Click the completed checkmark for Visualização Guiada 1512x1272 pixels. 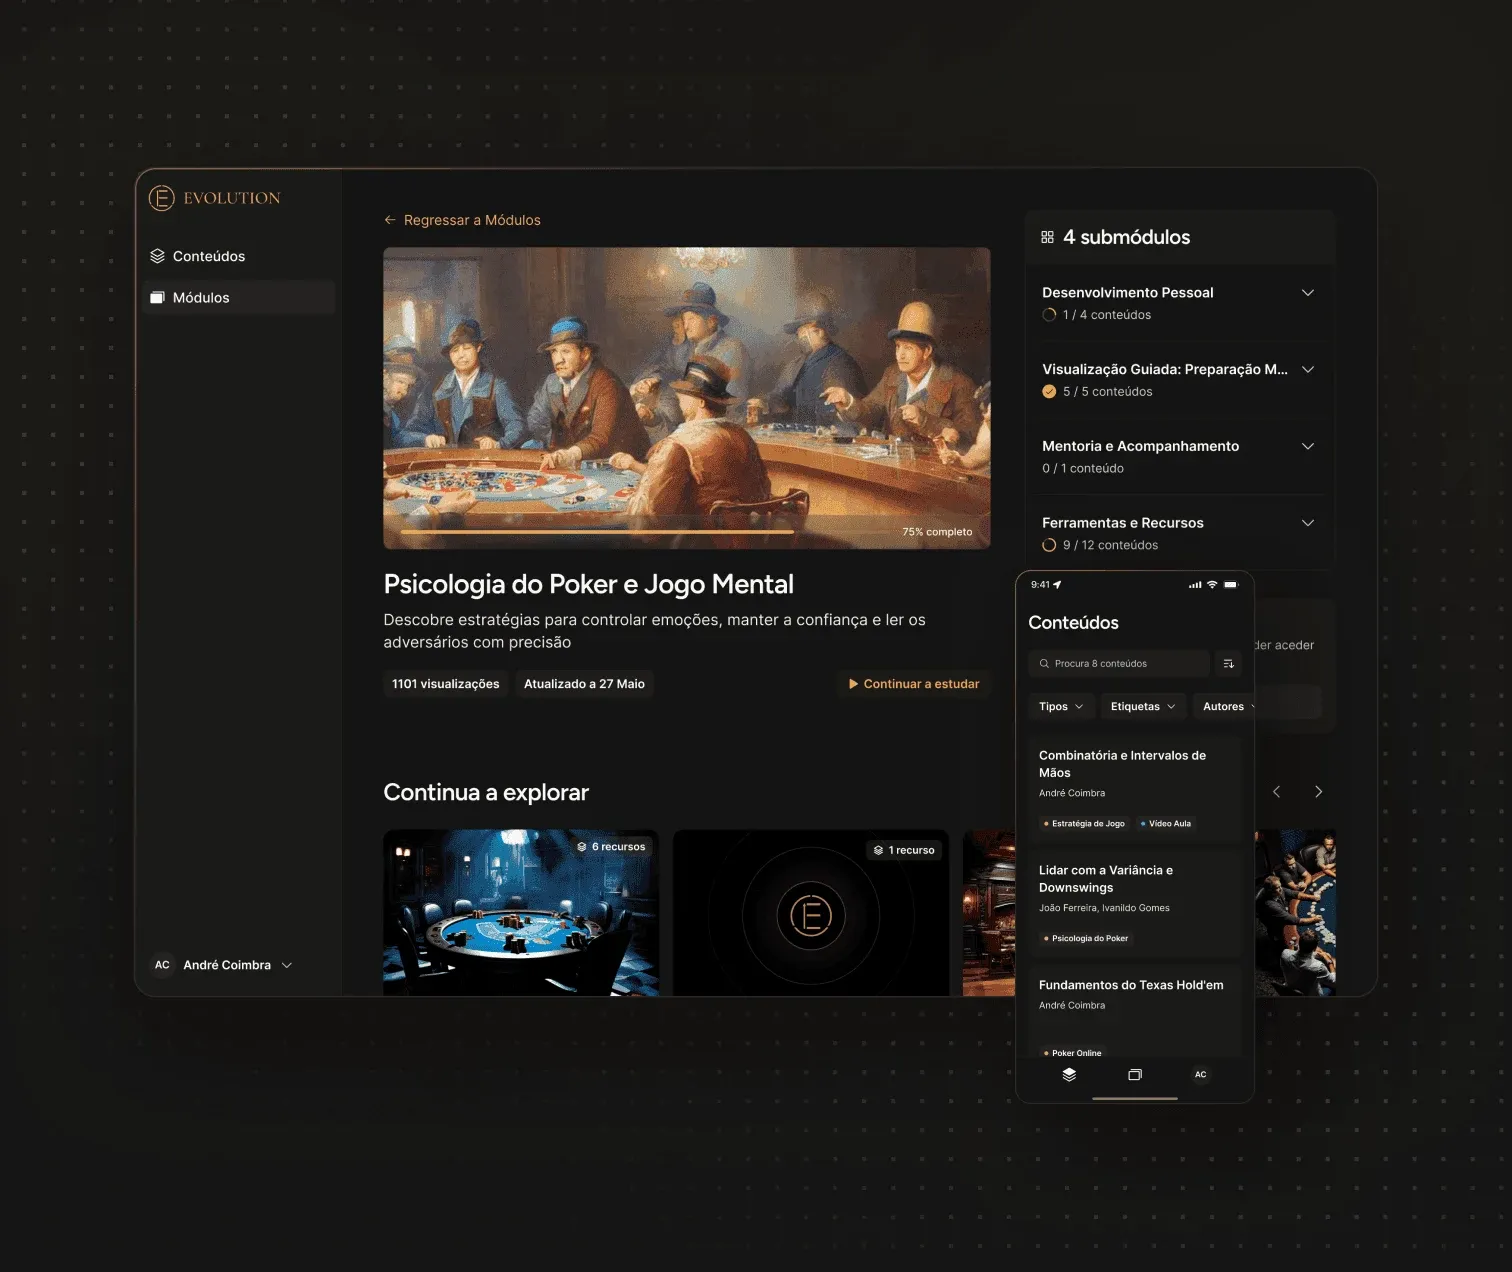pyautogui.click(x=1049, y=392)
